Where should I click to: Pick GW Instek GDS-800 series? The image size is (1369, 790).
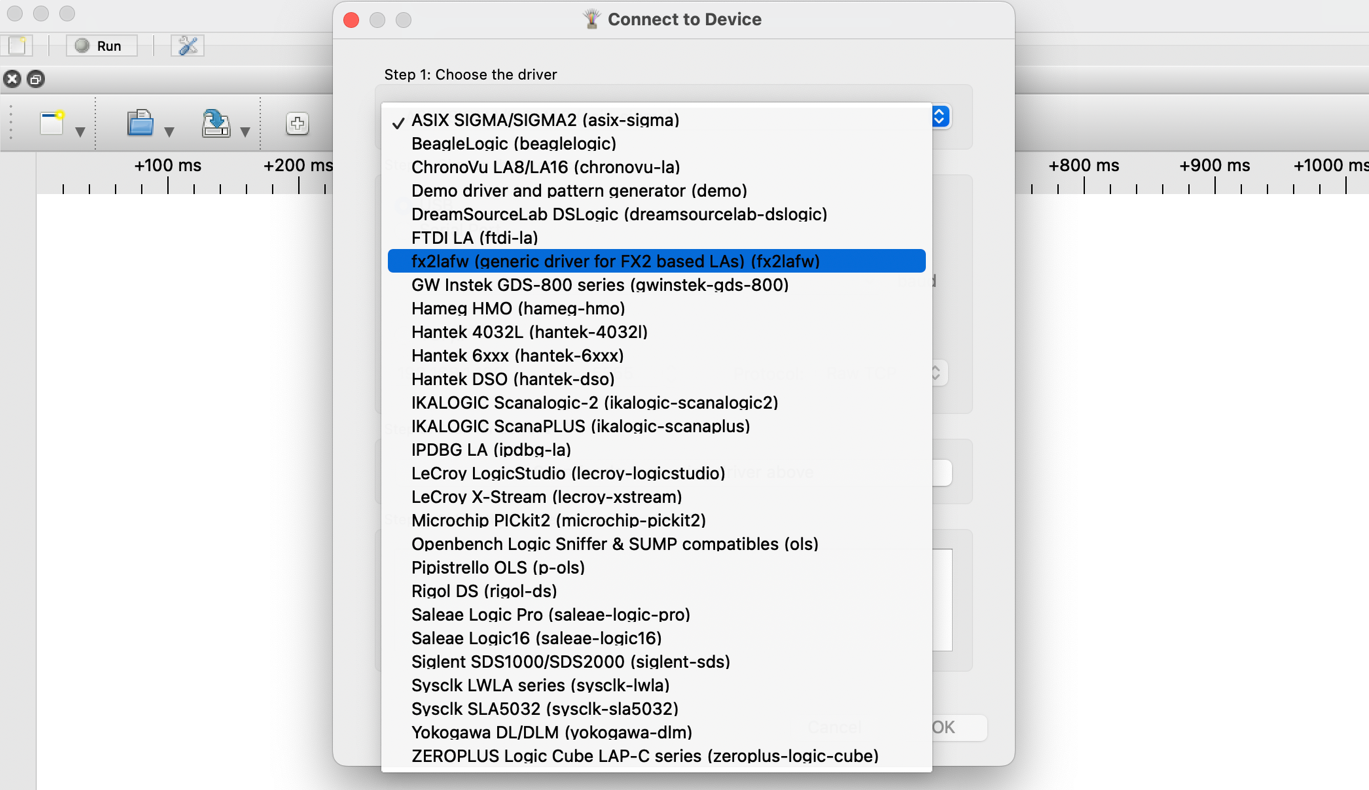coord(656,285)
